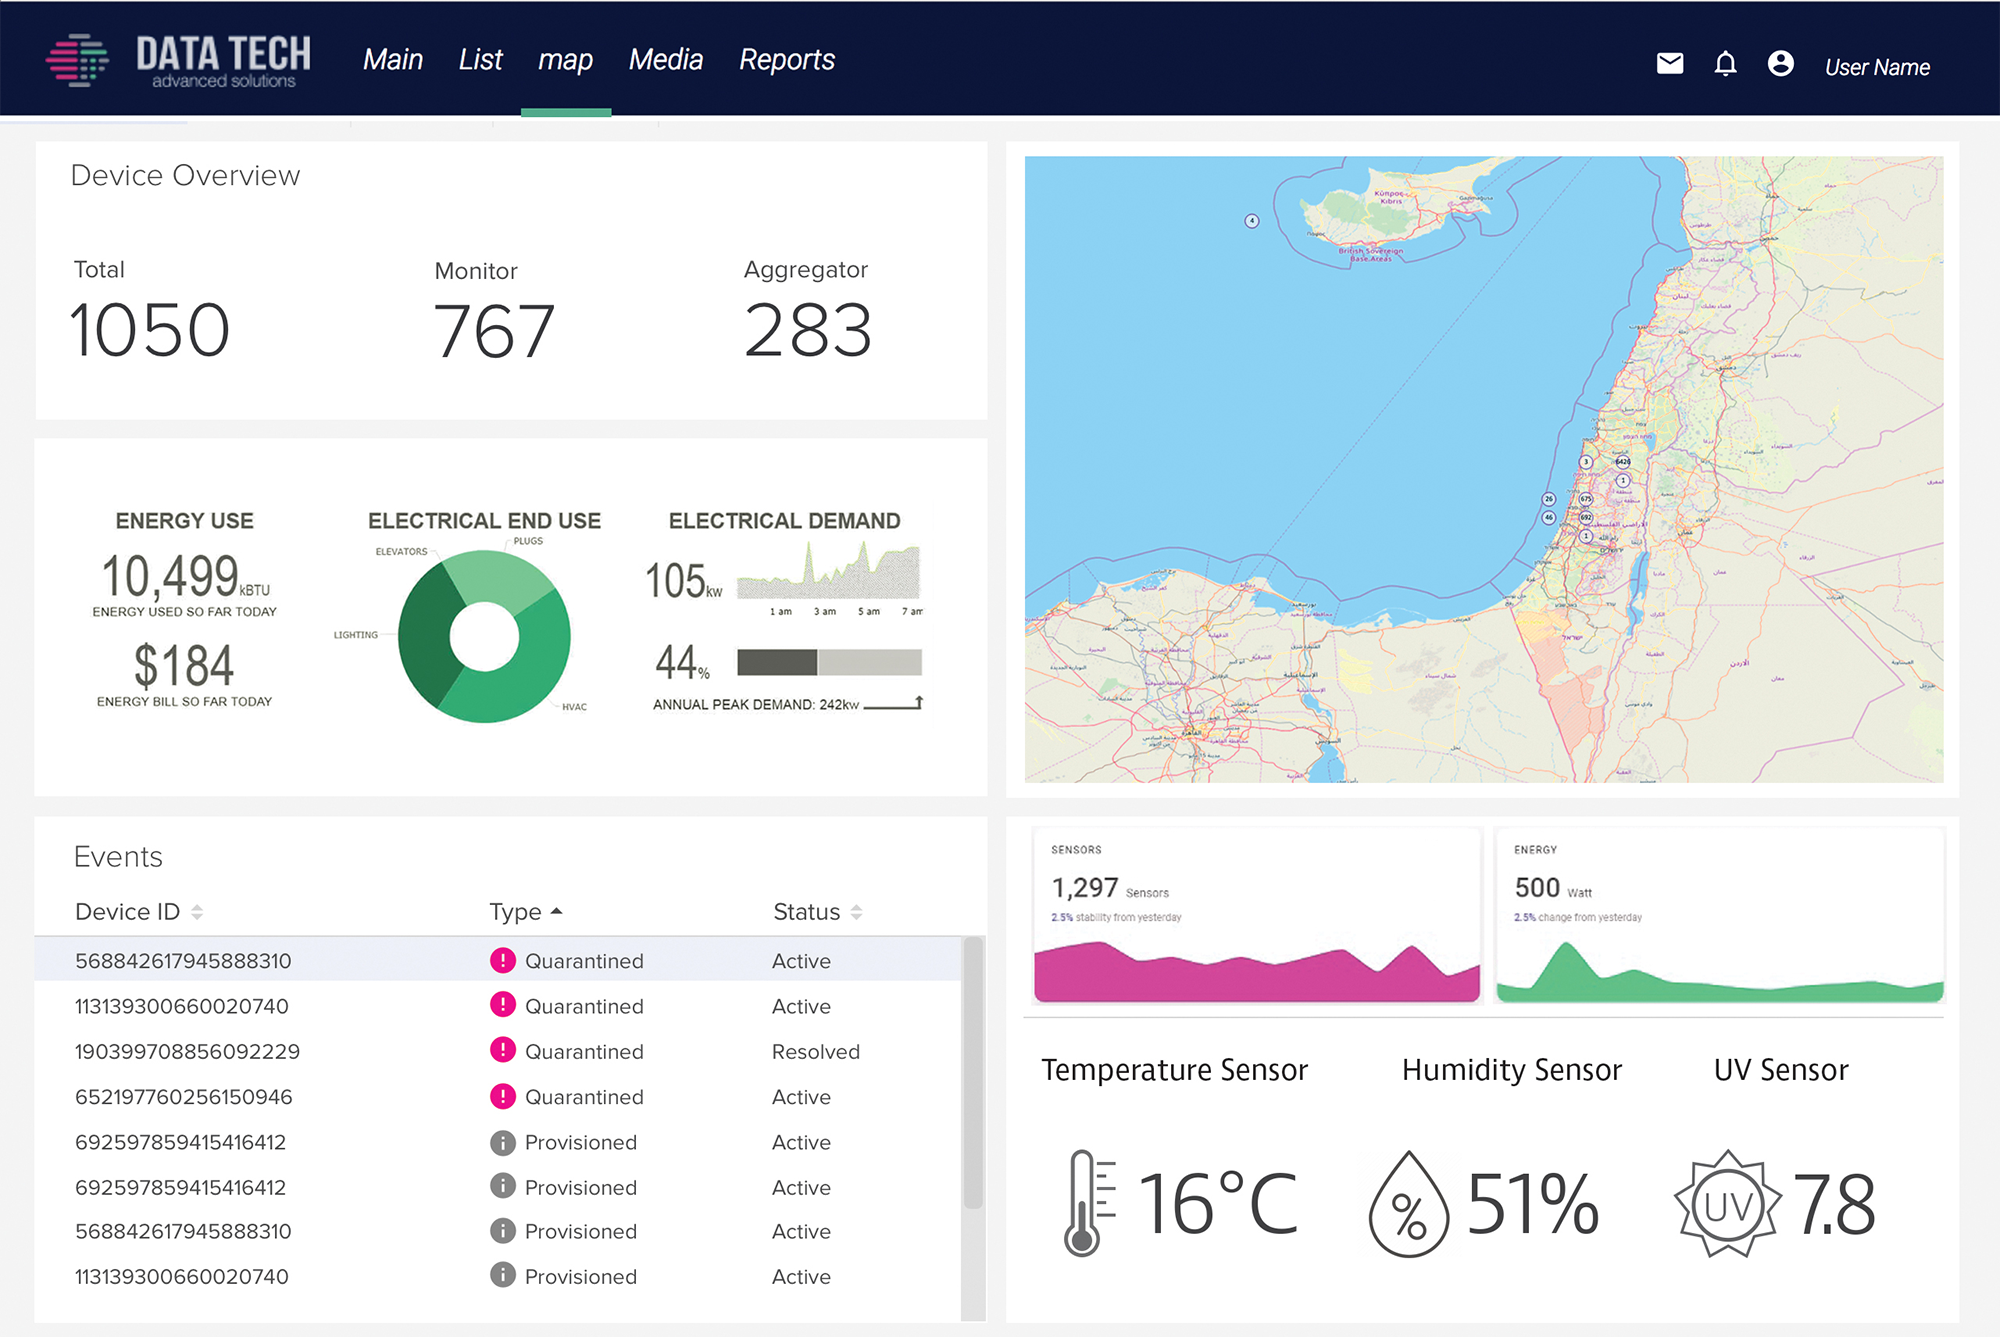2000x1337 pixels.
Task: Switch to the Main tab
Action: (x=392, y=60)
